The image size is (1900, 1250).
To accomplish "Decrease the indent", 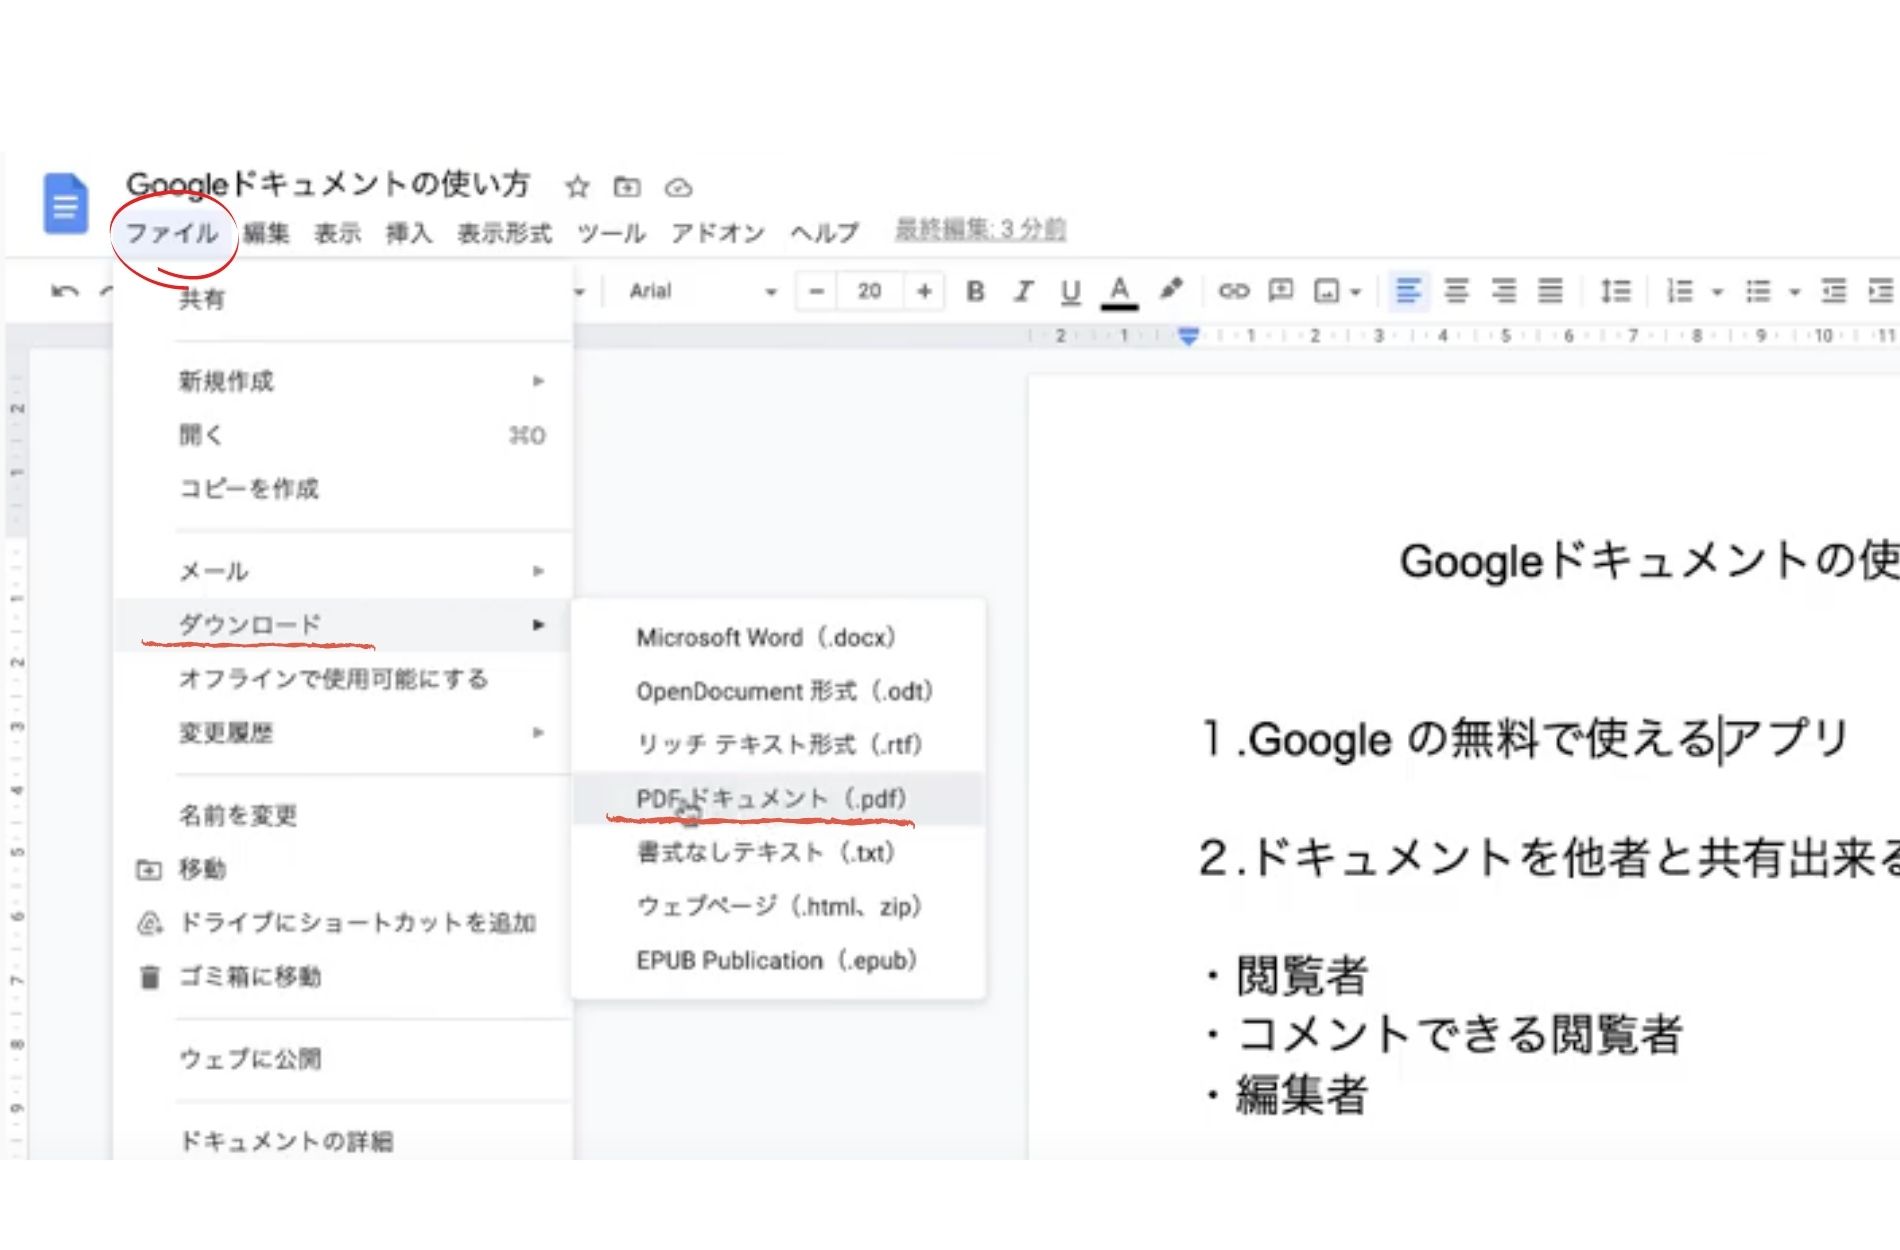I will (1834, 291).
